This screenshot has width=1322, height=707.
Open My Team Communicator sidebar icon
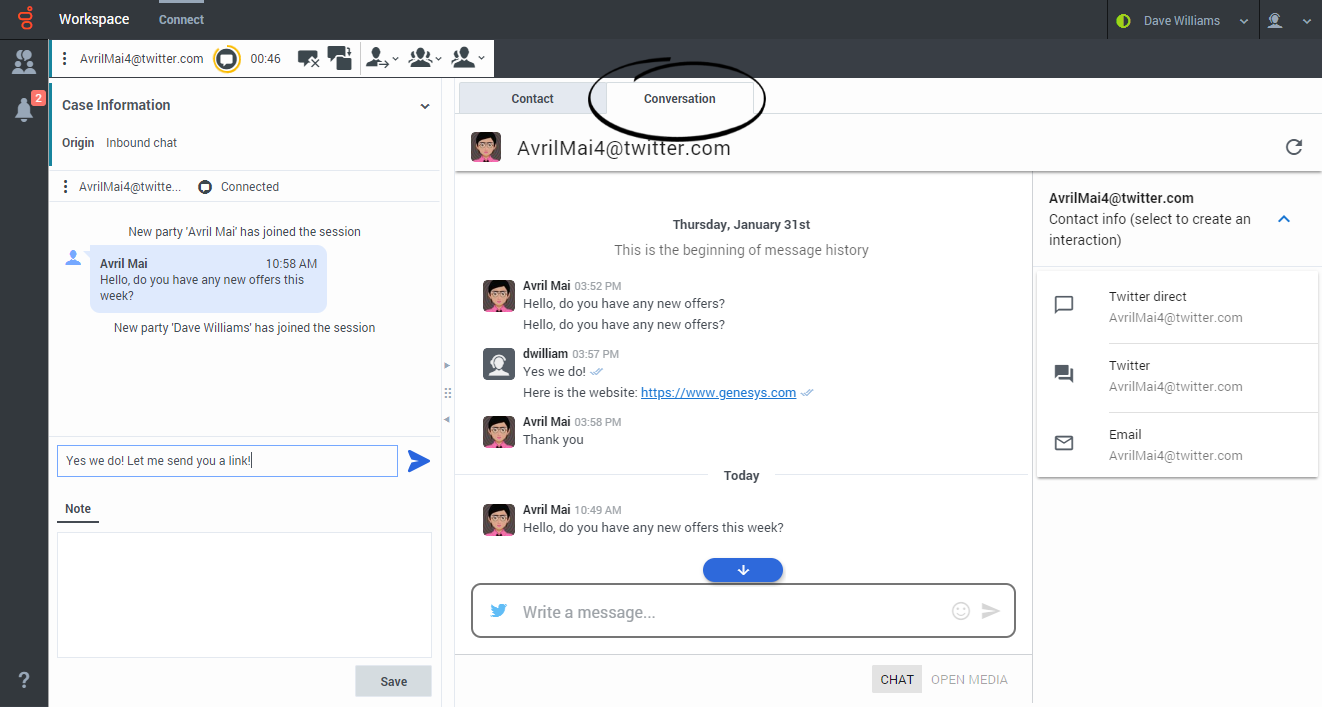(24, 62)
